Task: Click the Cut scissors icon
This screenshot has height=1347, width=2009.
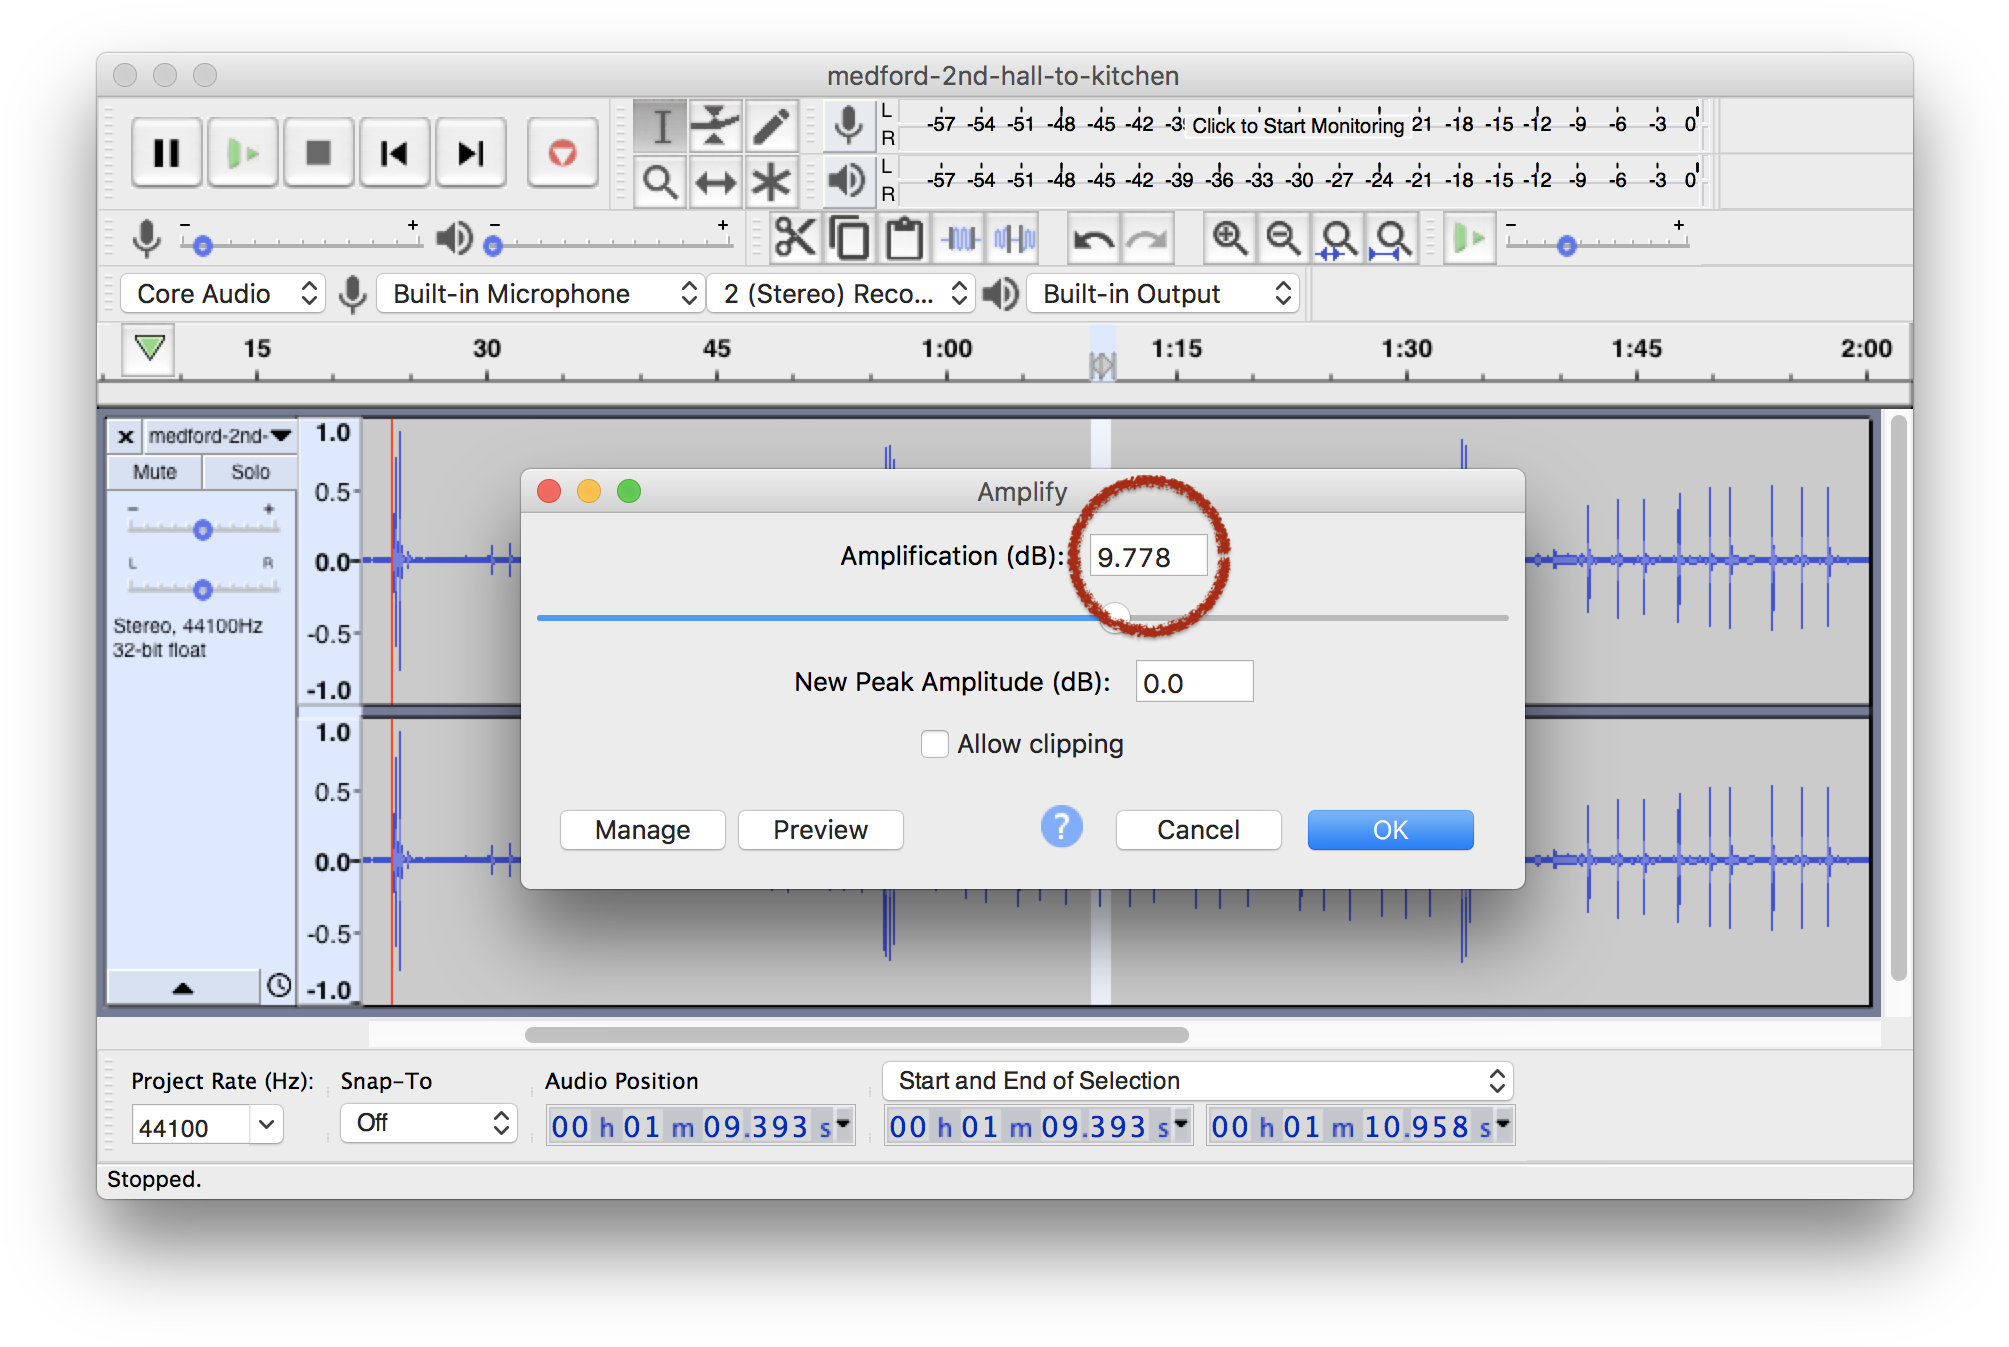Action: [795, 239]
